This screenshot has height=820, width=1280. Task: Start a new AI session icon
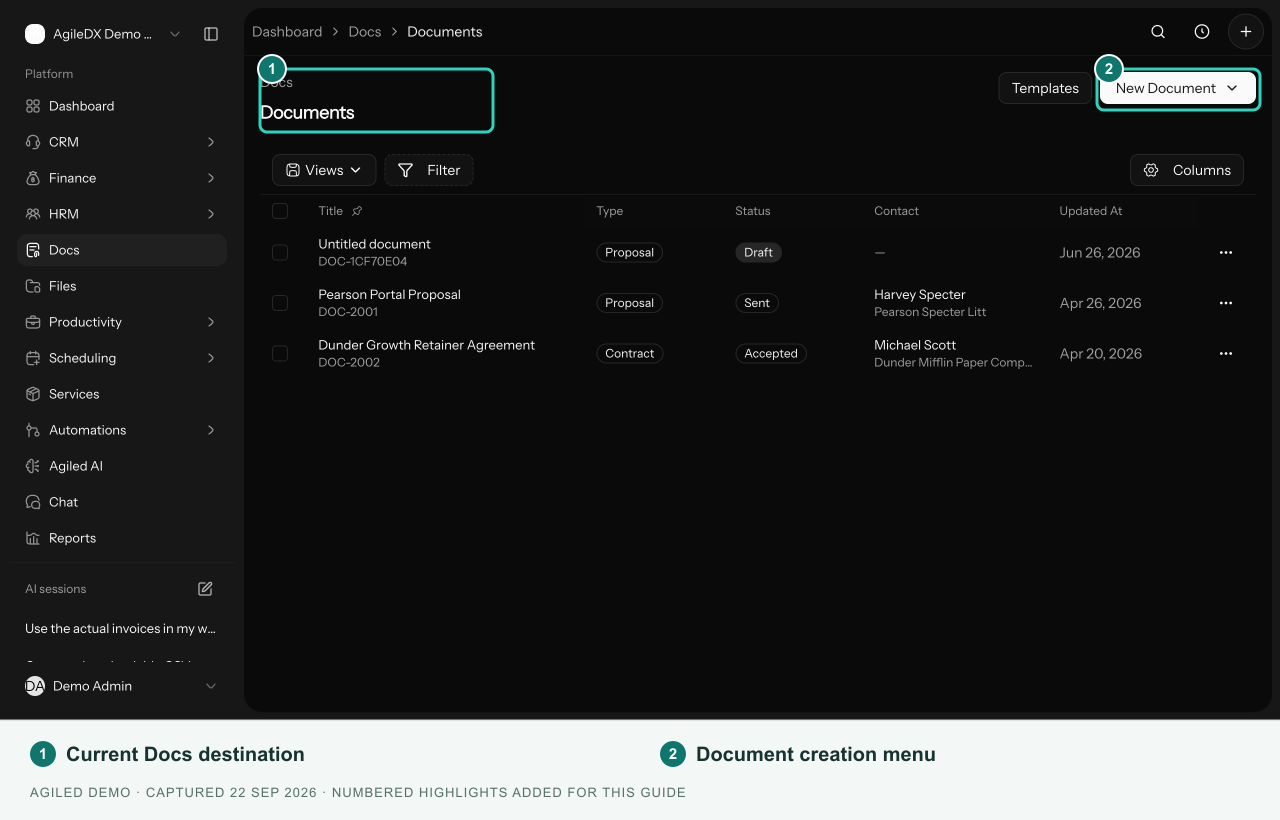[x=205, y=589]
